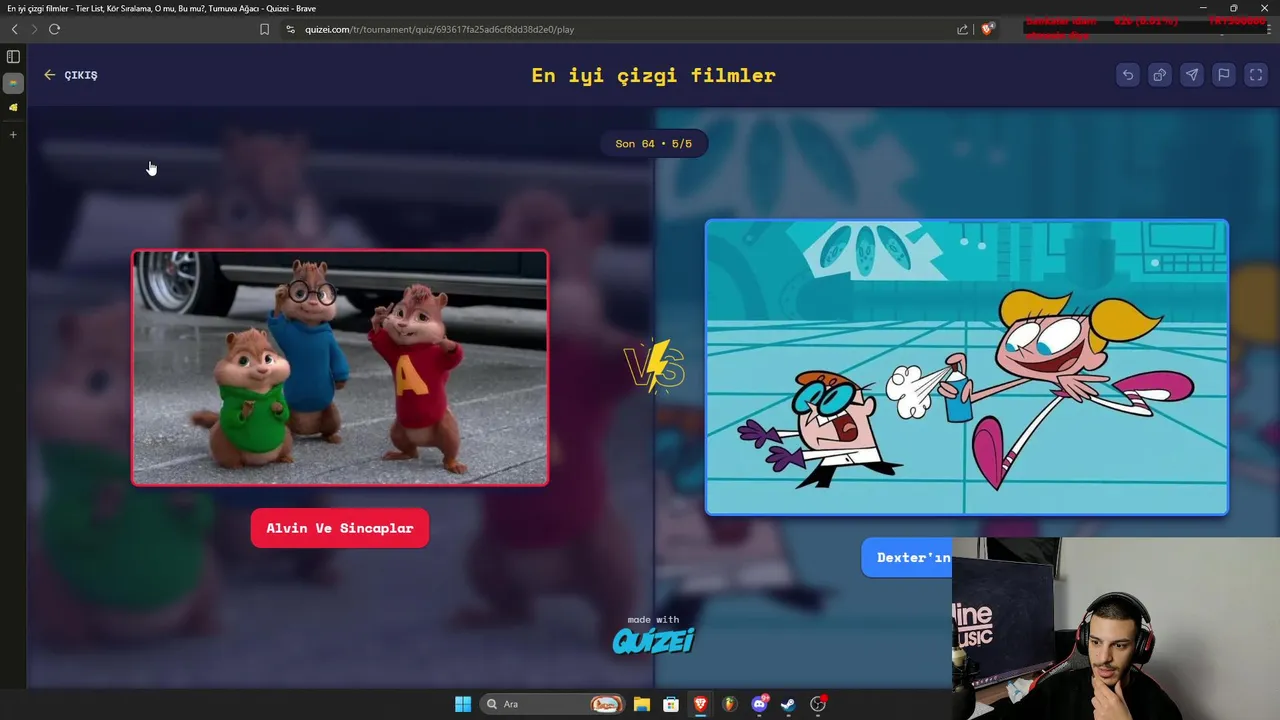Click the browser forward arrow
1280x720 pixels.
pyautogui.click(x=34, y=29)
